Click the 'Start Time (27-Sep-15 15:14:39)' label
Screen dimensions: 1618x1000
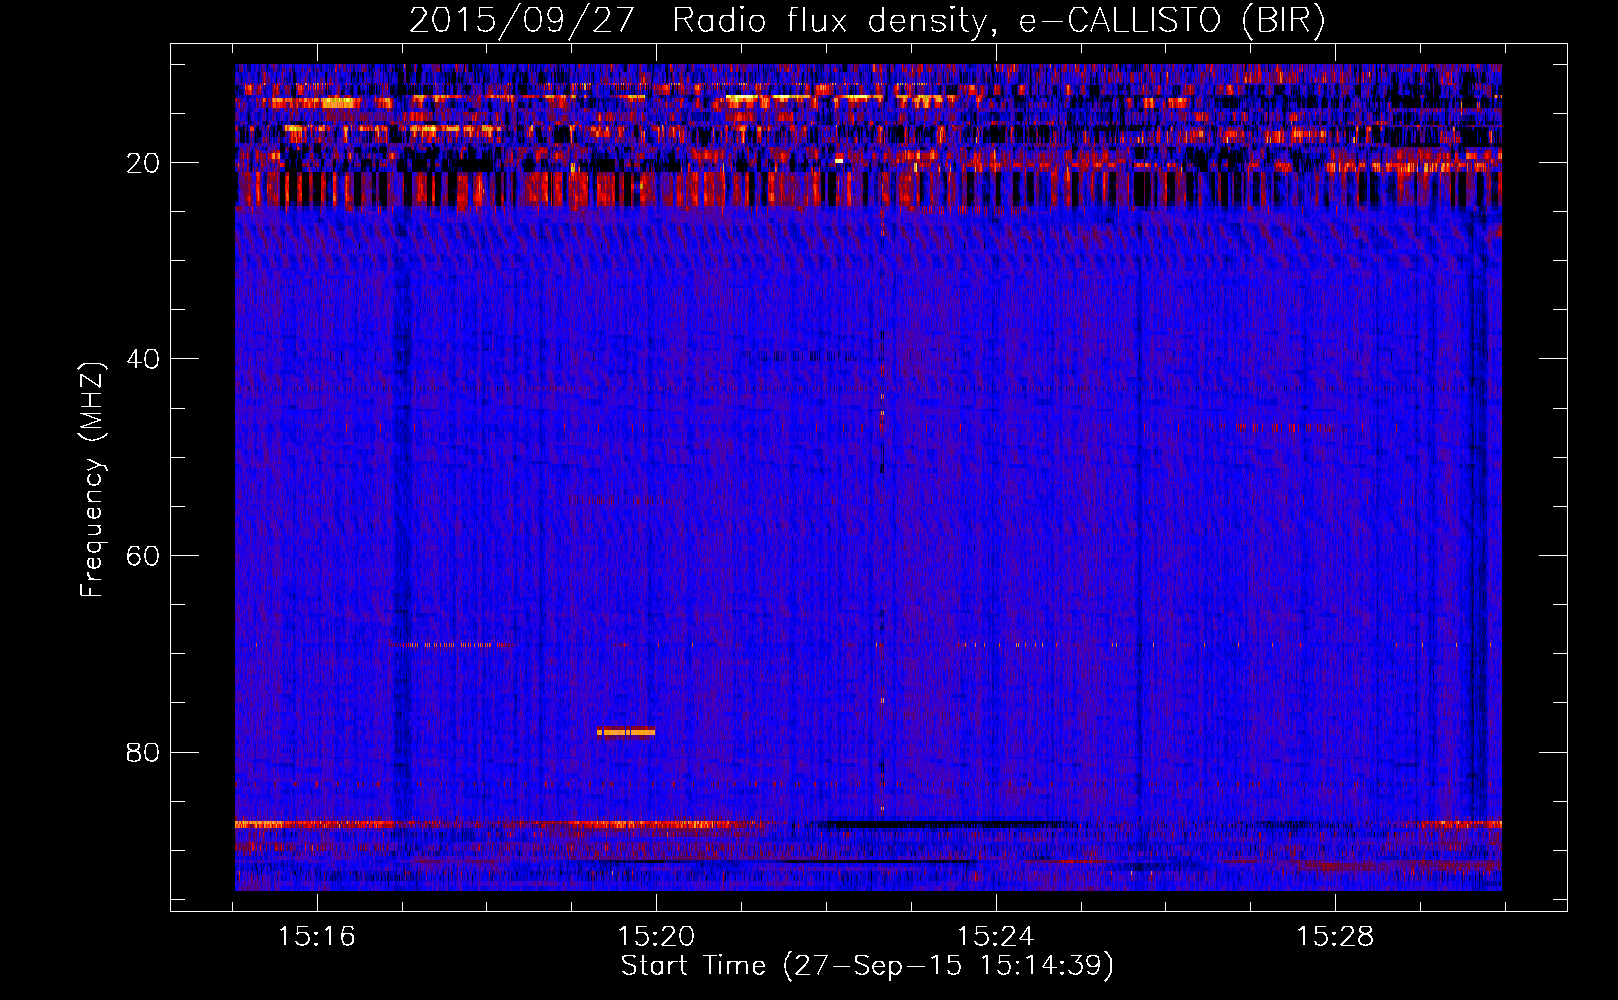[x=867, y=966]
